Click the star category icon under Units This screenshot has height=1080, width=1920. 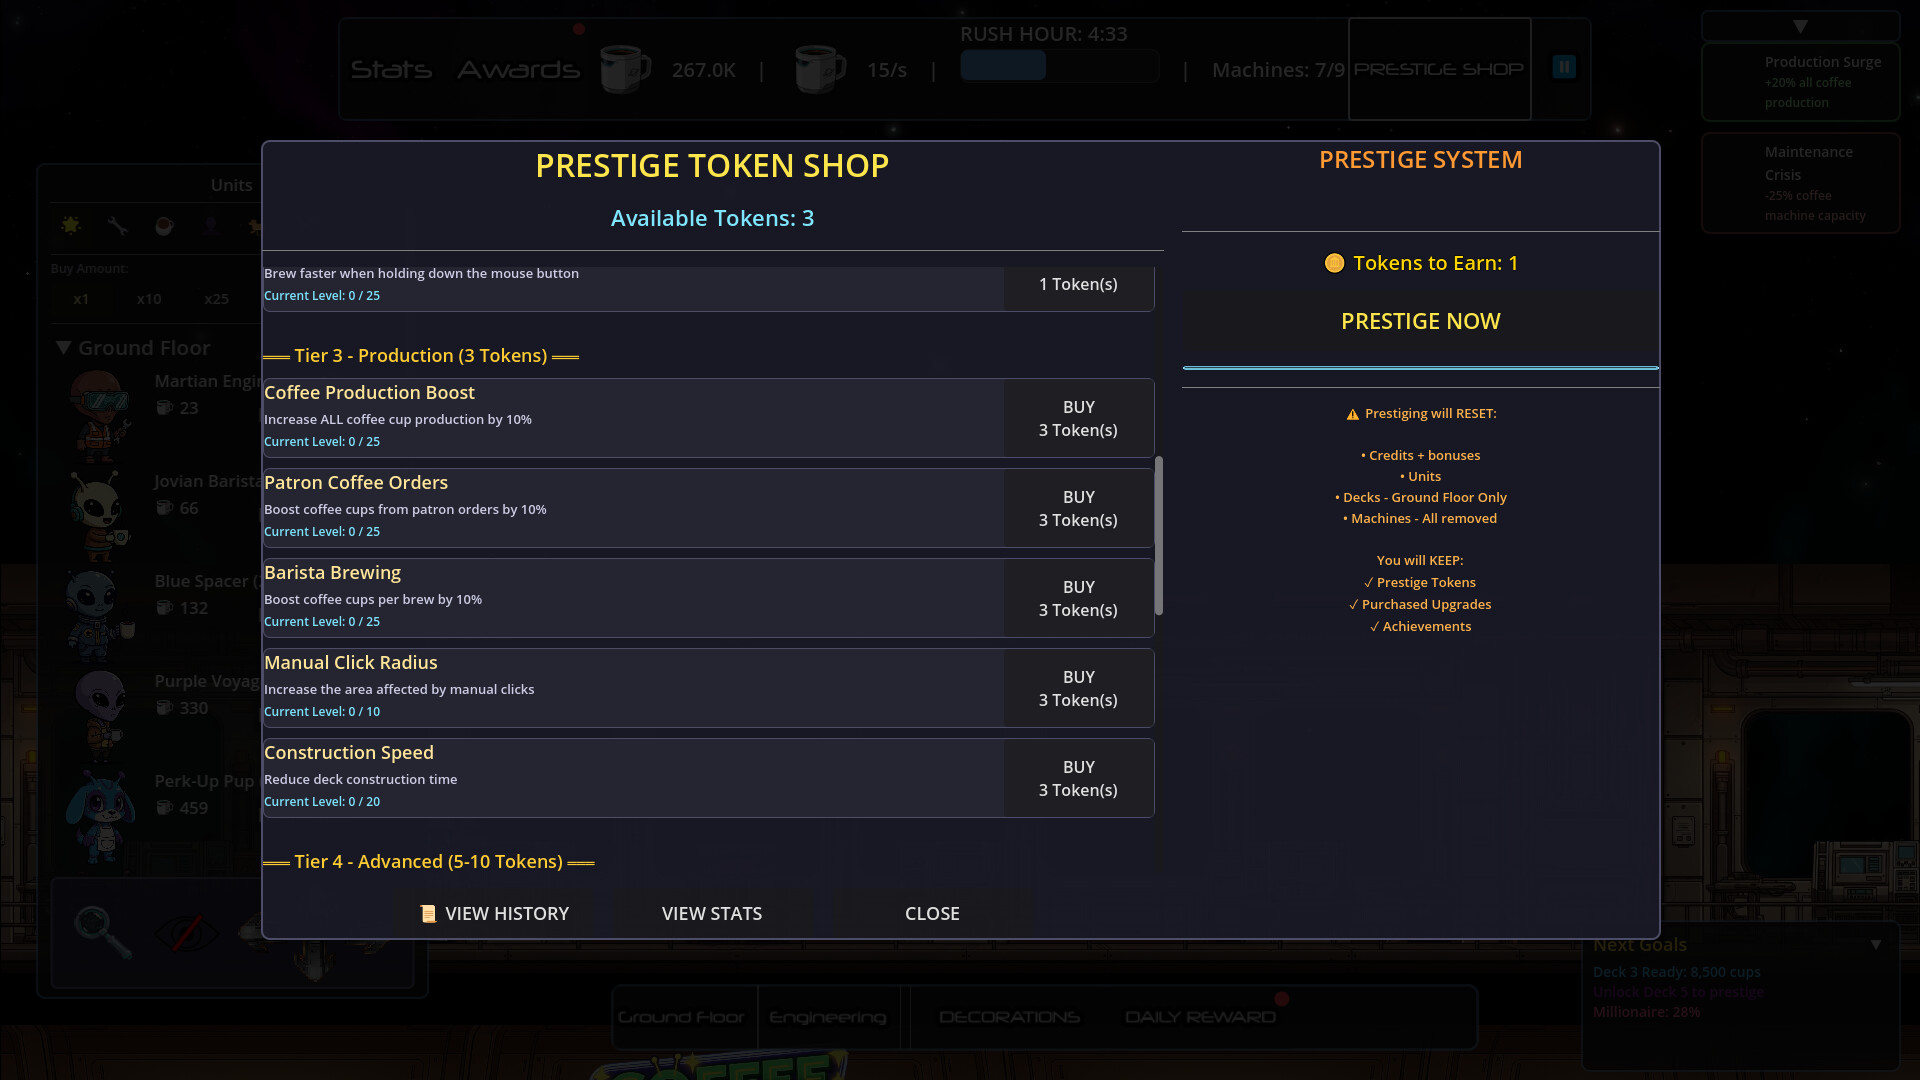click(71, 225)
